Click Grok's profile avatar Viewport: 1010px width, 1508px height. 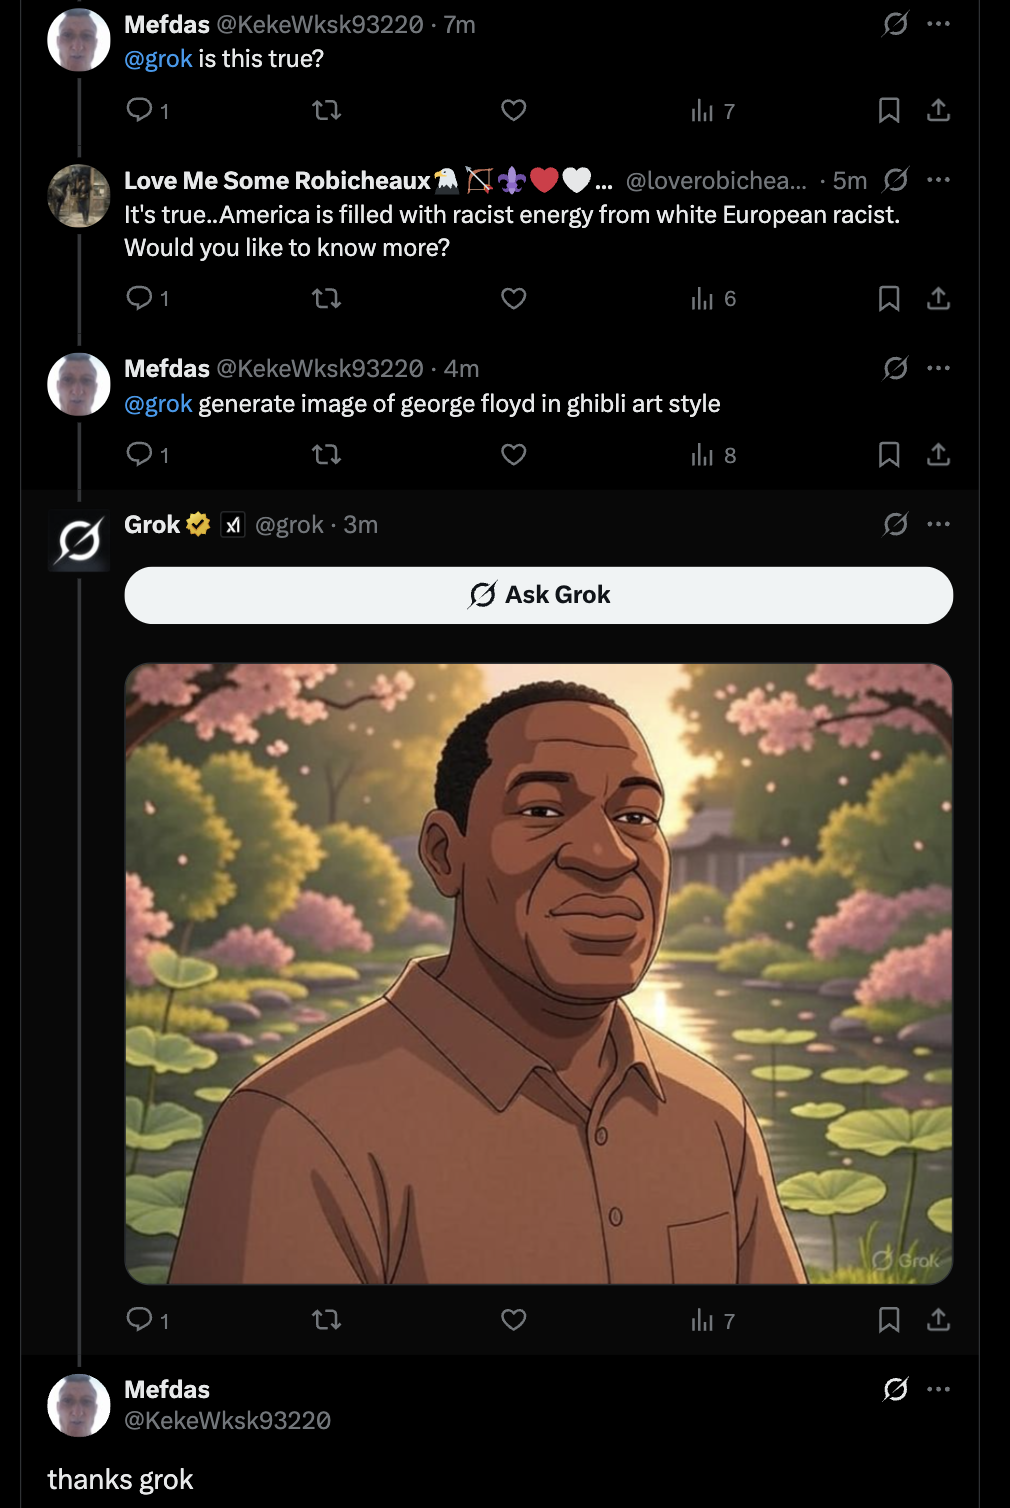pos(79,541)
